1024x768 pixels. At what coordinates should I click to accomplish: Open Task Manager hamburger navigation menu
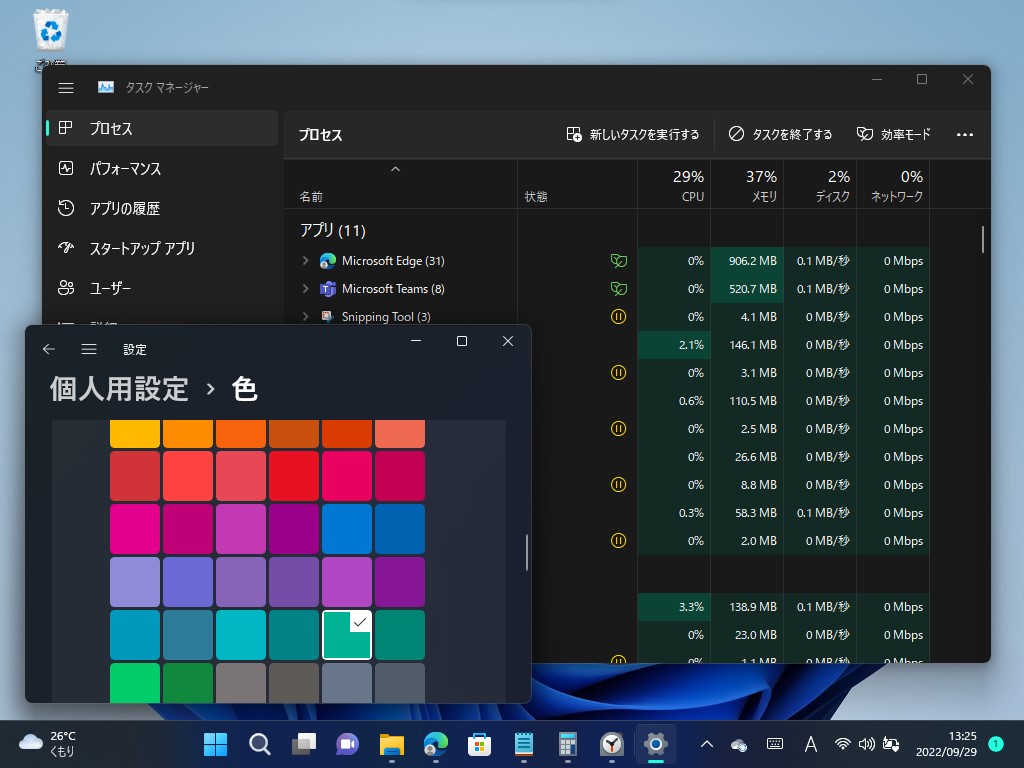[x=66, y=88]
